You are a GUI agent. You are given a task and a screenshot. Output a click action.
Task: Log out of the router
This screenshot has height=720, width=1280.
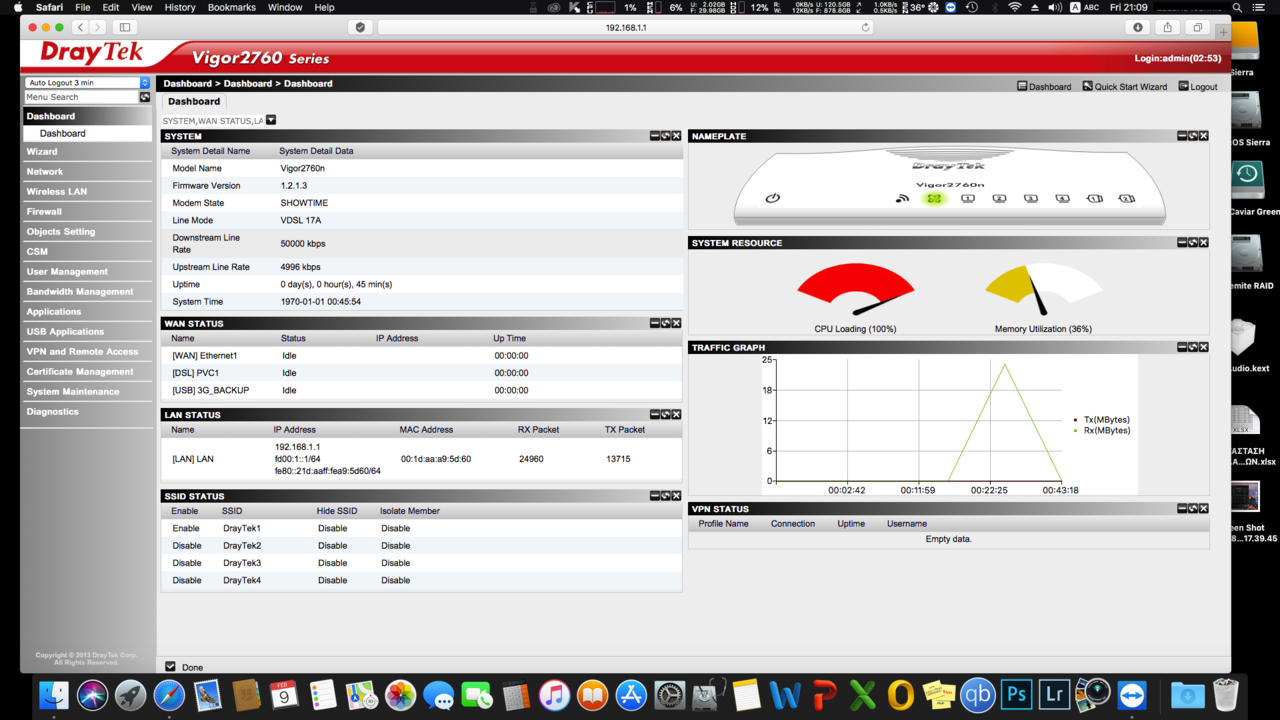tap(1198, 87)
